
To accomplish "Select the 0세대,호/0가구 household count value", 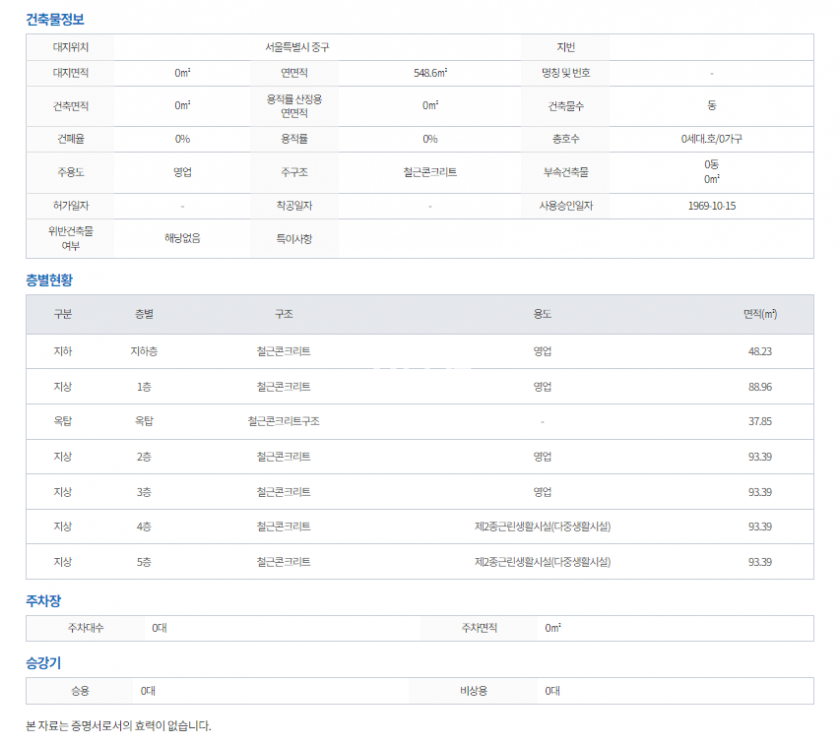I will [711, 139].
